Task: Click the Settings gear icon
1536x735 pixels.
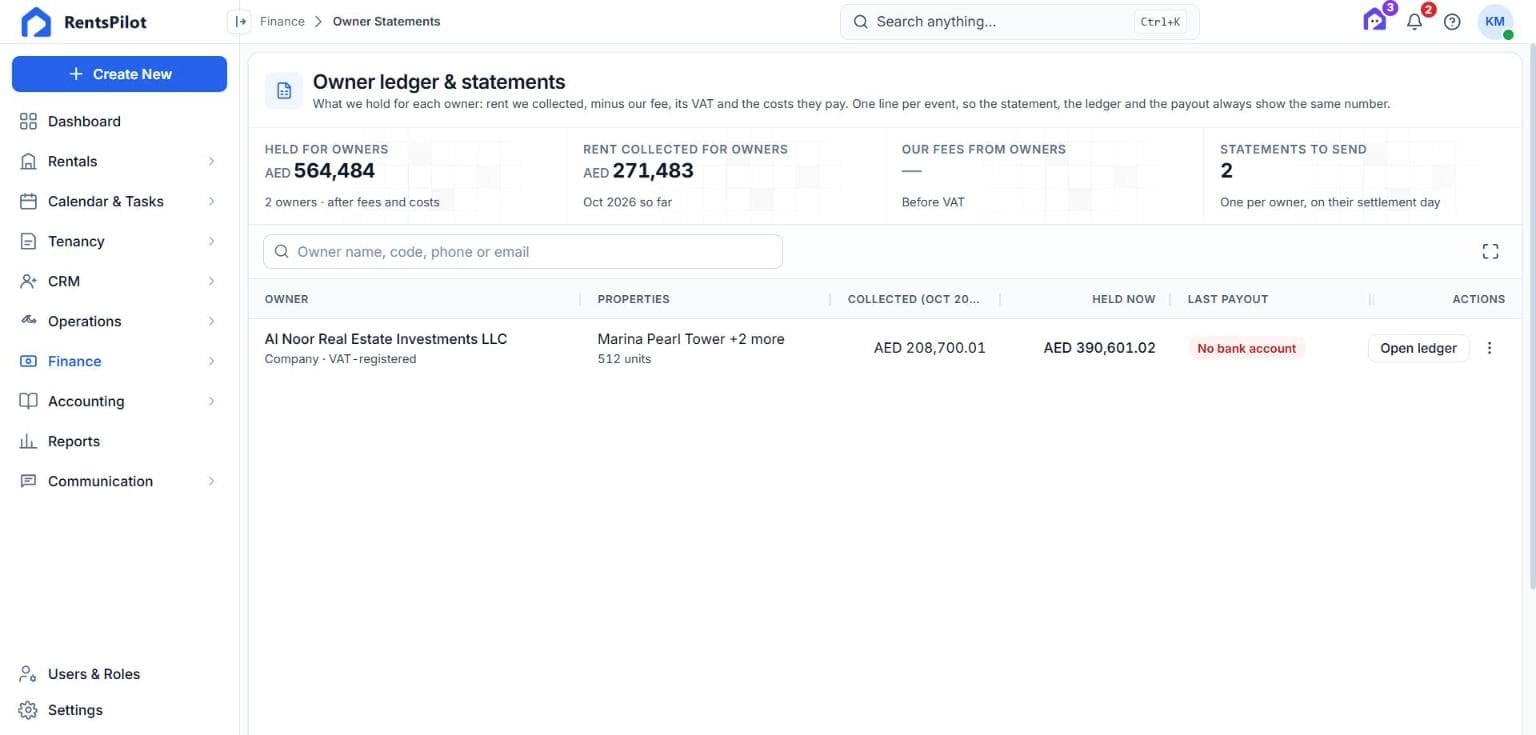Action: pyautogui.click(x=28, y=710)
